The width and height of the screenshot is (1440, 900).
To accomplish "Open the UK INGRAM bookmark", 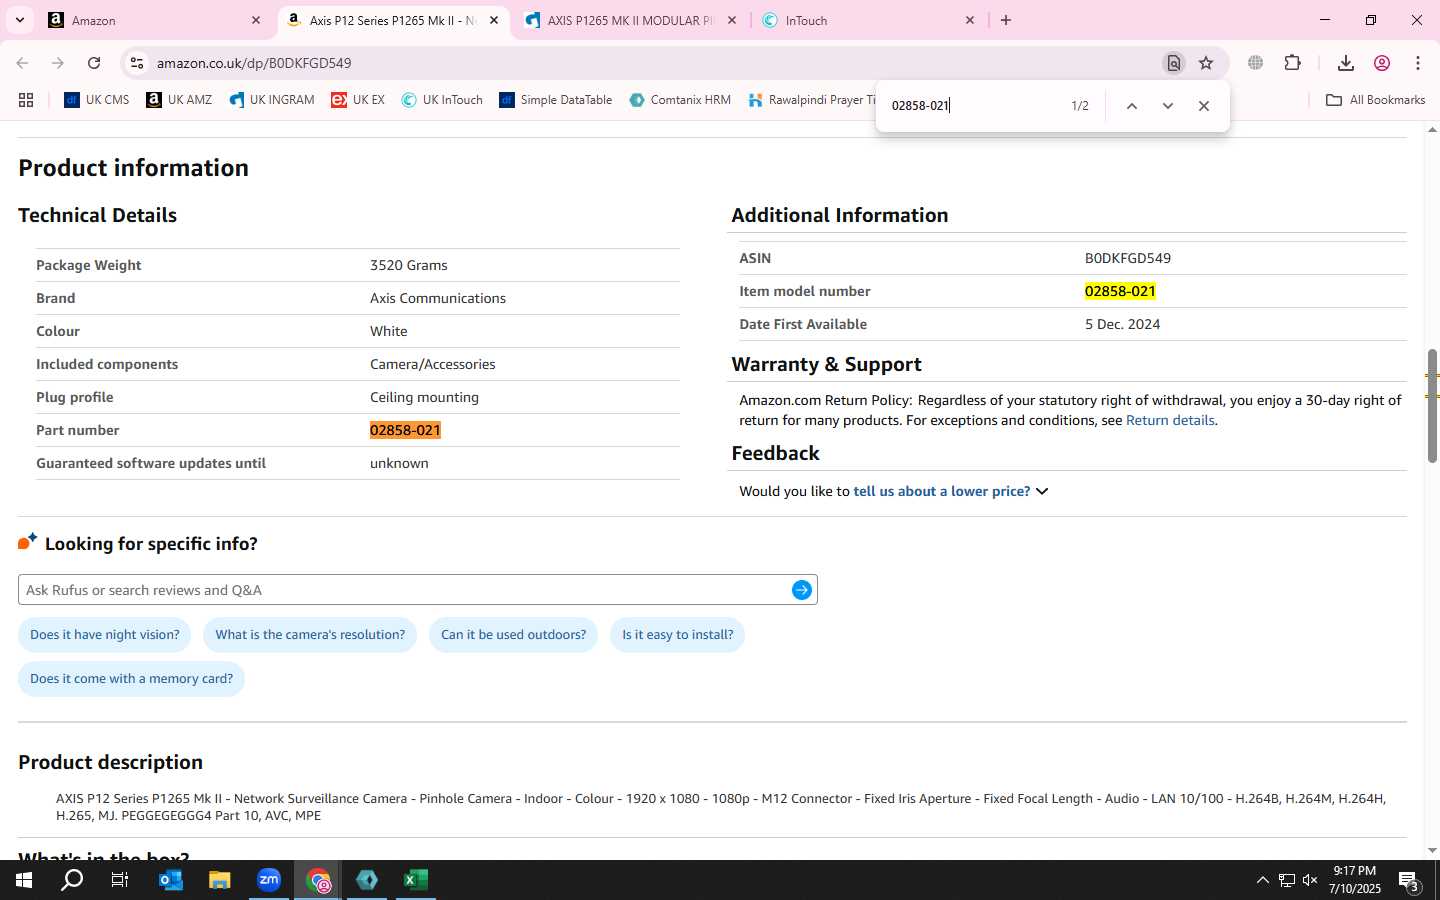I will (x=271, y=100).
